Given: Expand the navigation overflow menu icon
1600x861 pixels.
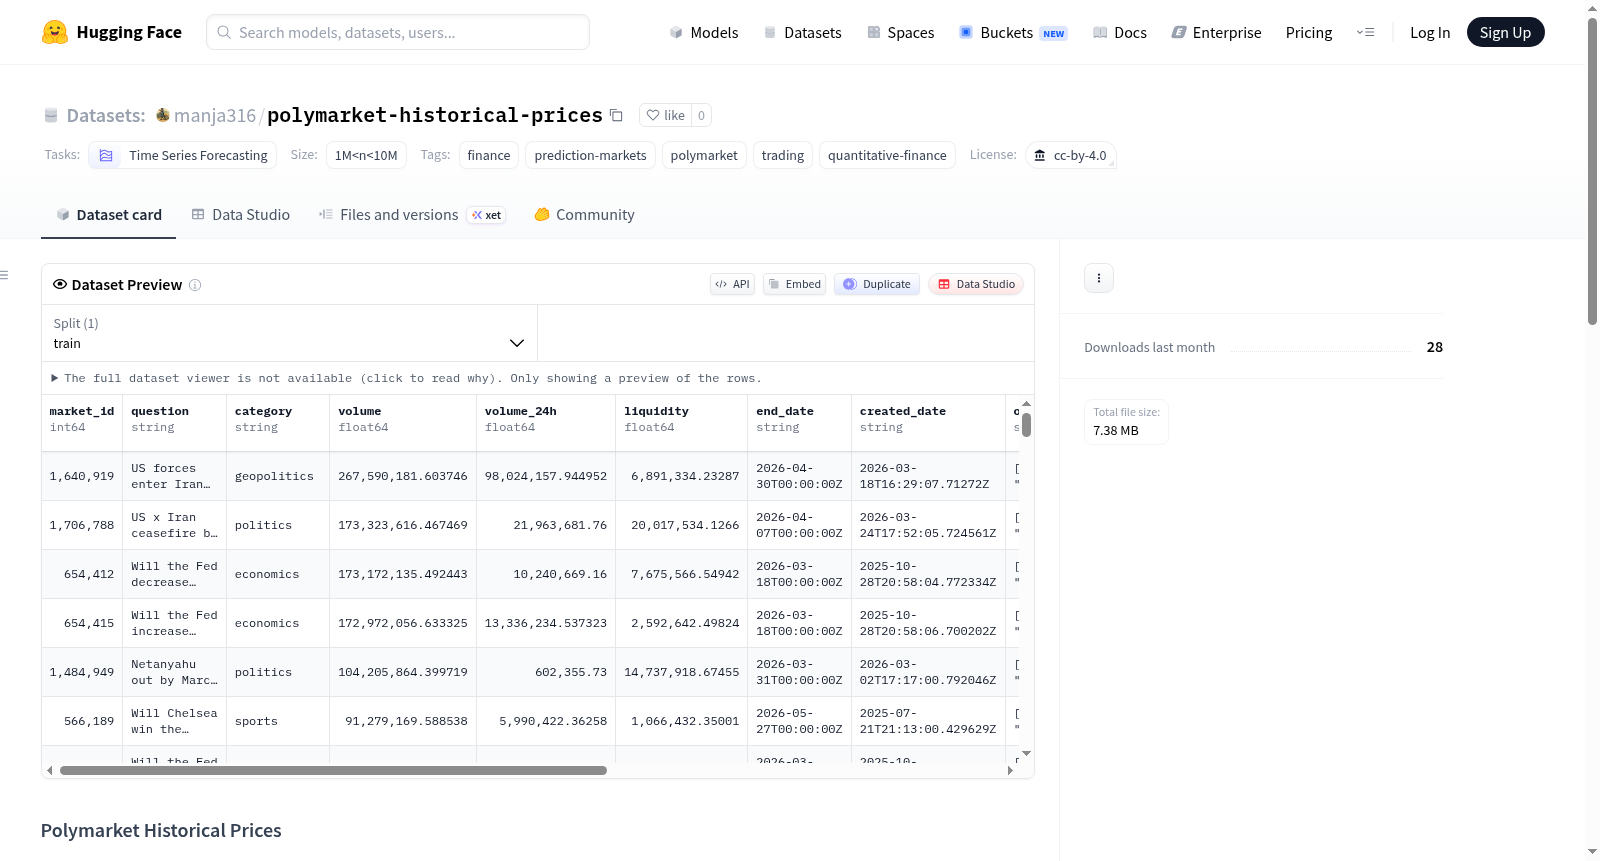Looking at the screenshot, I should coord(1365,32).
